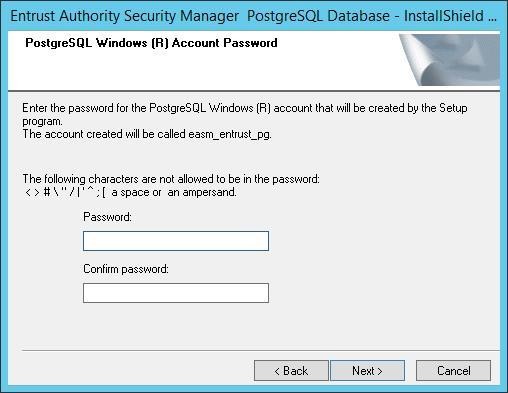Click the "following characters are not allowed" notice
Screen dimensions: 508x393
171,179
